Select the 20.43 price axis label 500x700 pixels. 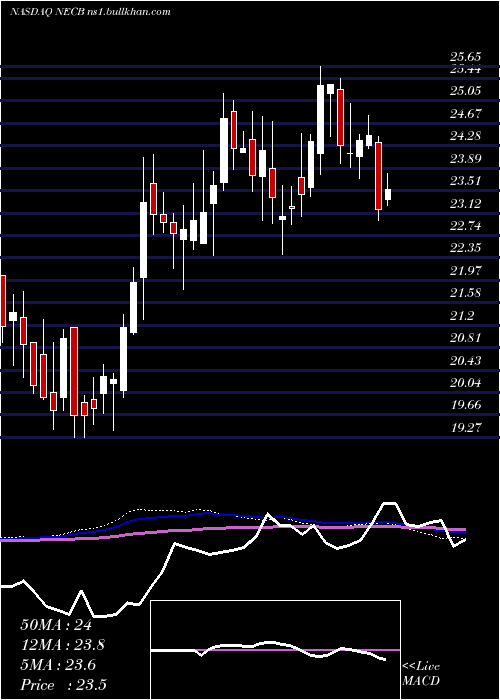click(x=466, y=361)
